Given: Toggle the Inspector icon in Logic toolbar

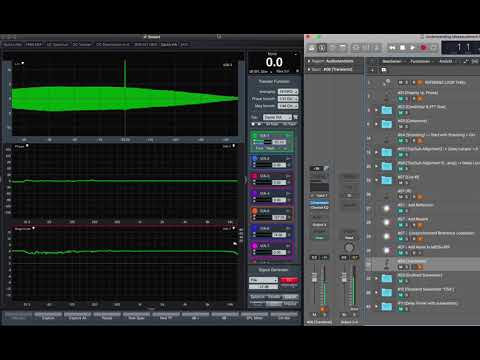Looking at the screenshot, I should point(322,48).
